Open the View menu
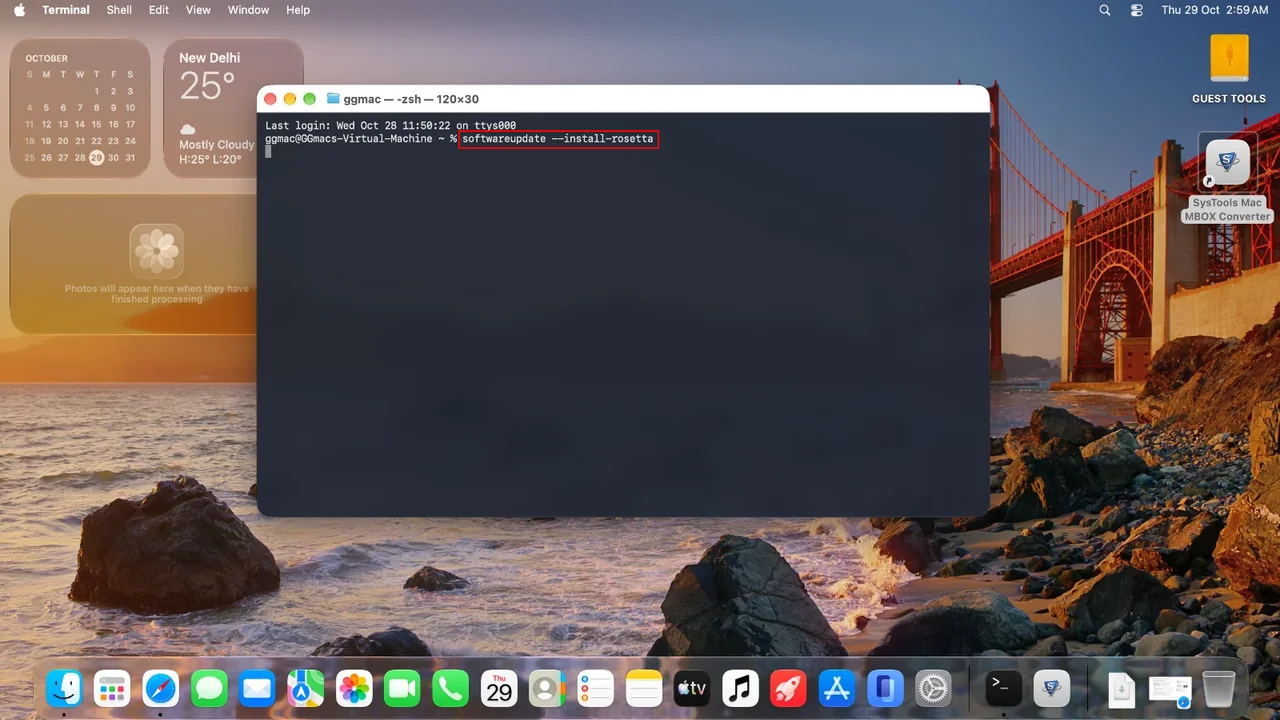The height and width of the screenshot is (720, 1280). tap(198, 10)
